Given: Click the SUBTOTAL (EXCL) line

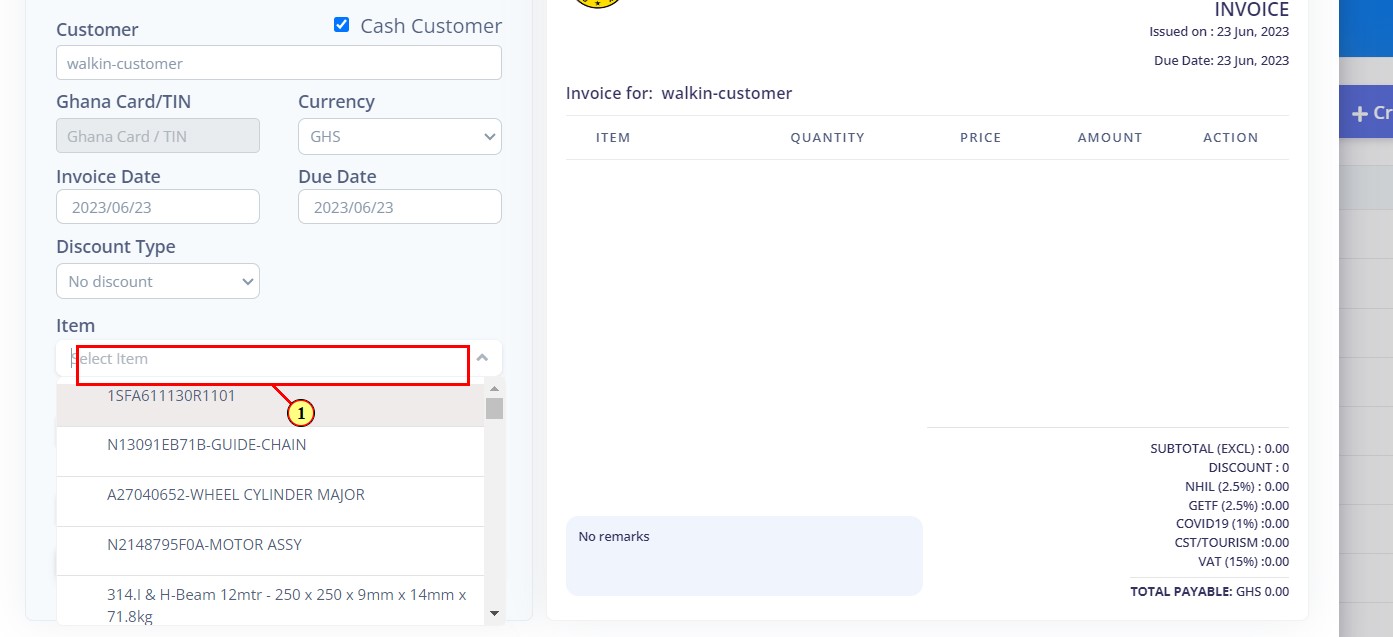Looking at the screenshot, I should (x=1219, y=449).
